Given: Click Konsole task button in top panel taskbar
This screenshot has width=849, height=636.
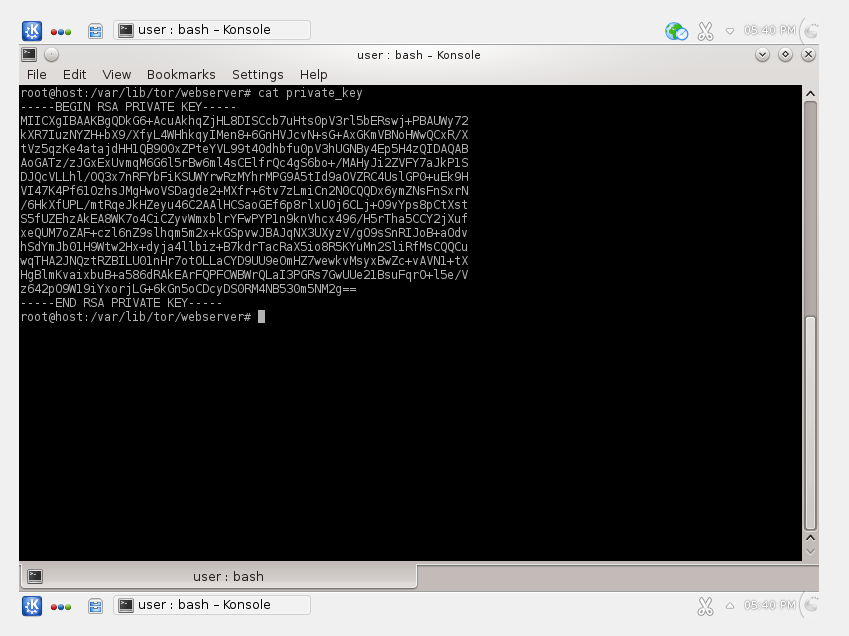Looking at the screenshot, I should (212, 30).
